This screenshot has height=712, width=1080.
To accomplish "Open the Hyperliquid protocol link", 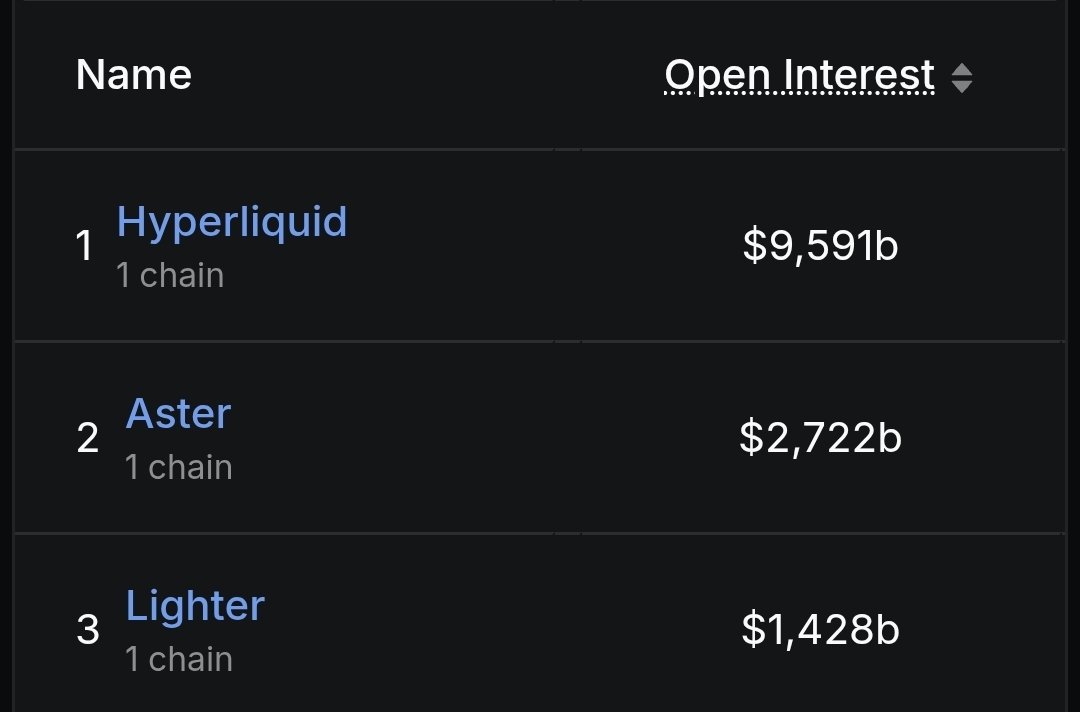I will [x=232, y=221].
